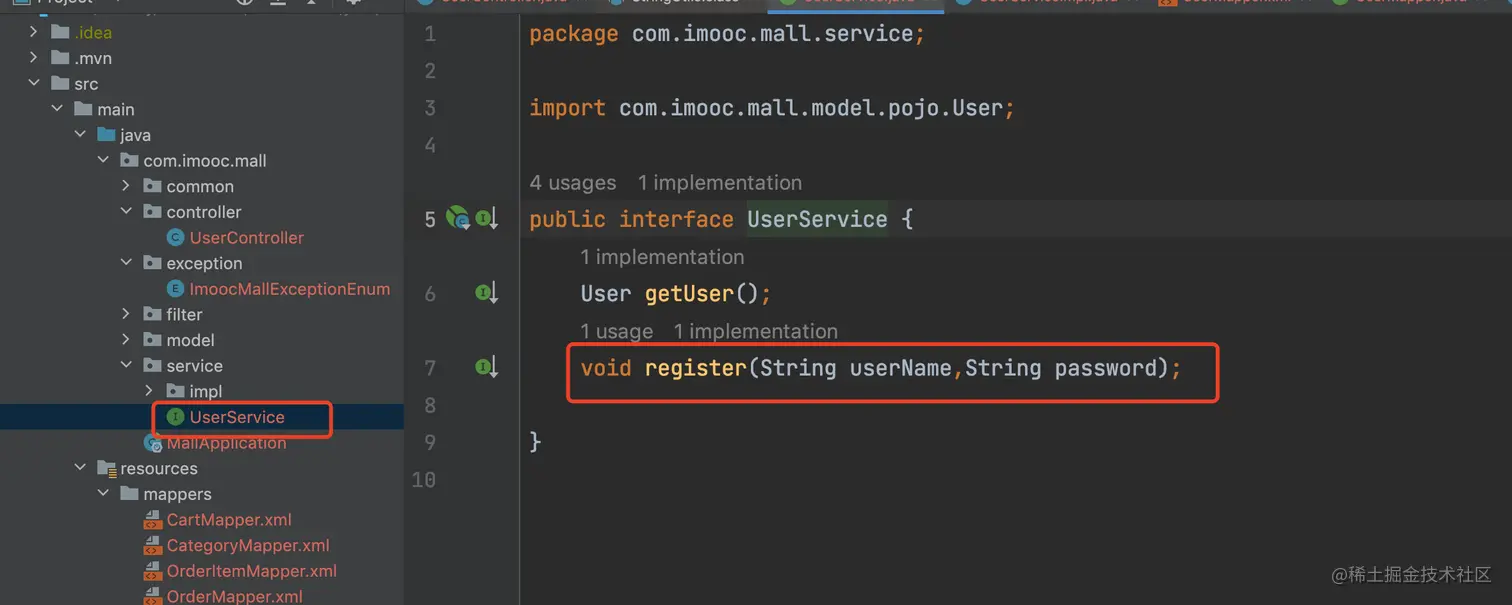This screenshot has height=605, width=1512.
Task: Click the register method name in the editor
Action: pyautogui.click(x=695, y=368)
